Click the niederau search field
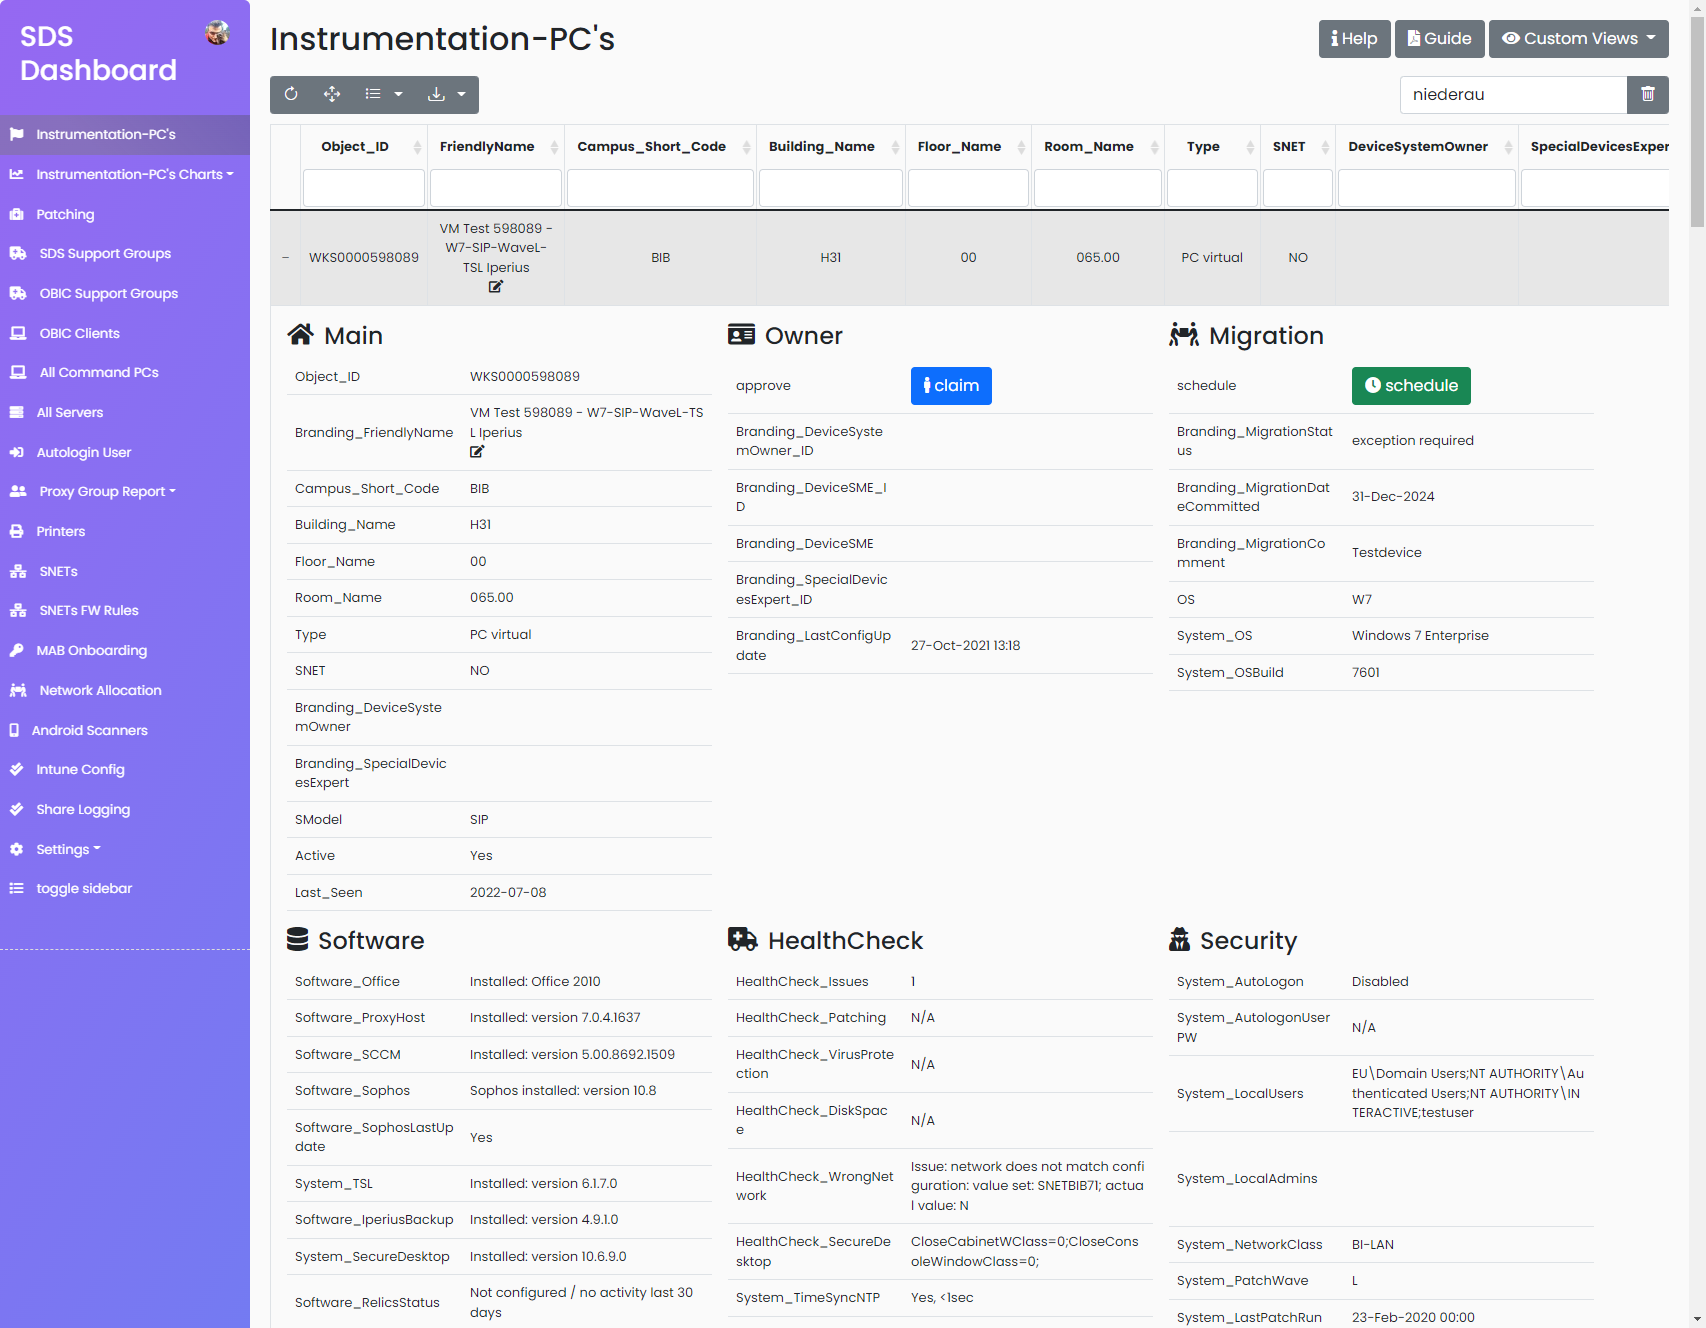The height and width of the screenshot is (1328, 1706). (1513, 94)
